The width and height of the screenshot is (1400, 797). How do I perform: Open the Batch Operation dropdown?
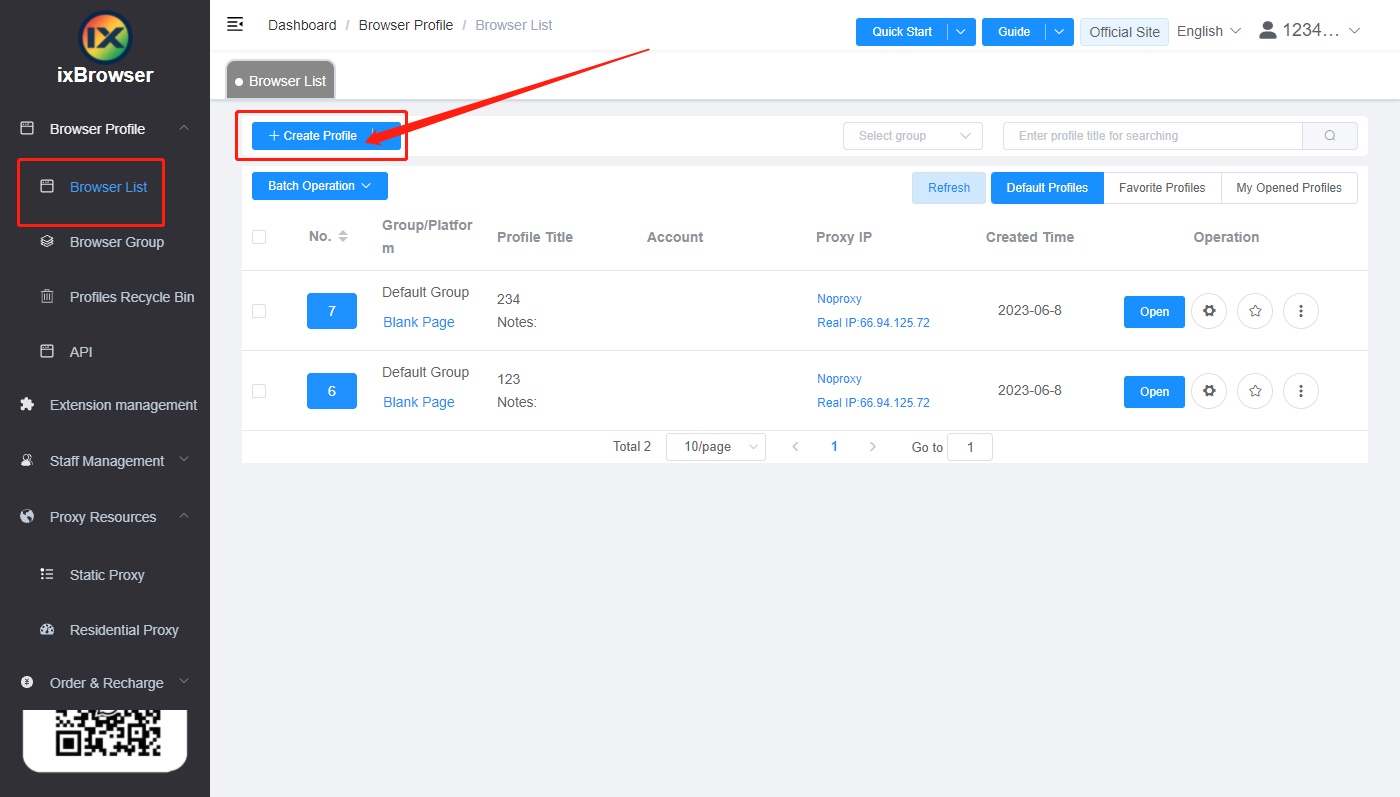tap(319, 186)
